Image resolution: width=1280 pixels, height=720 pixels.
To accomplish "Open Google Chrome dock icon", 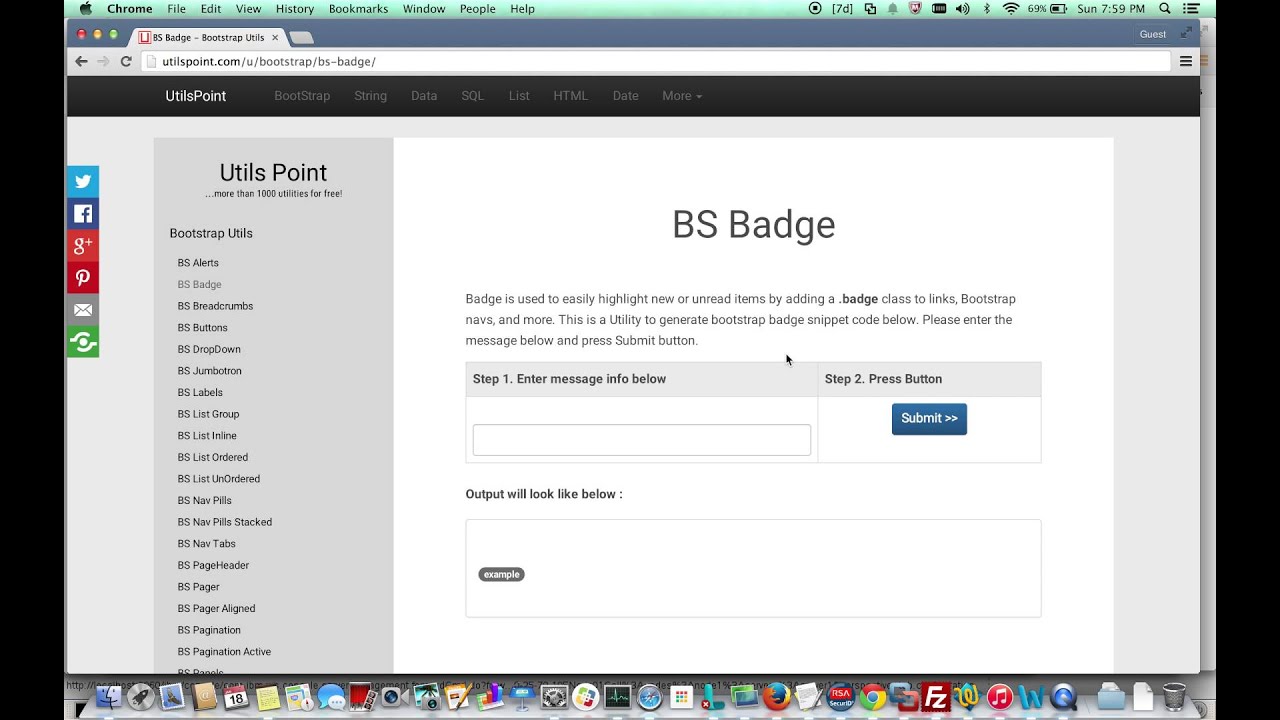I will [x=872, y=697].
